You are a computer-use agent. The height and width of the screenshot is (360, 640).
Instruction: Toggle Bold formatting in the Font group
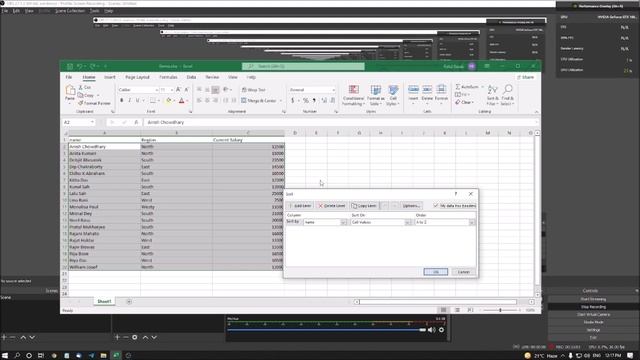tap(121, 100)
